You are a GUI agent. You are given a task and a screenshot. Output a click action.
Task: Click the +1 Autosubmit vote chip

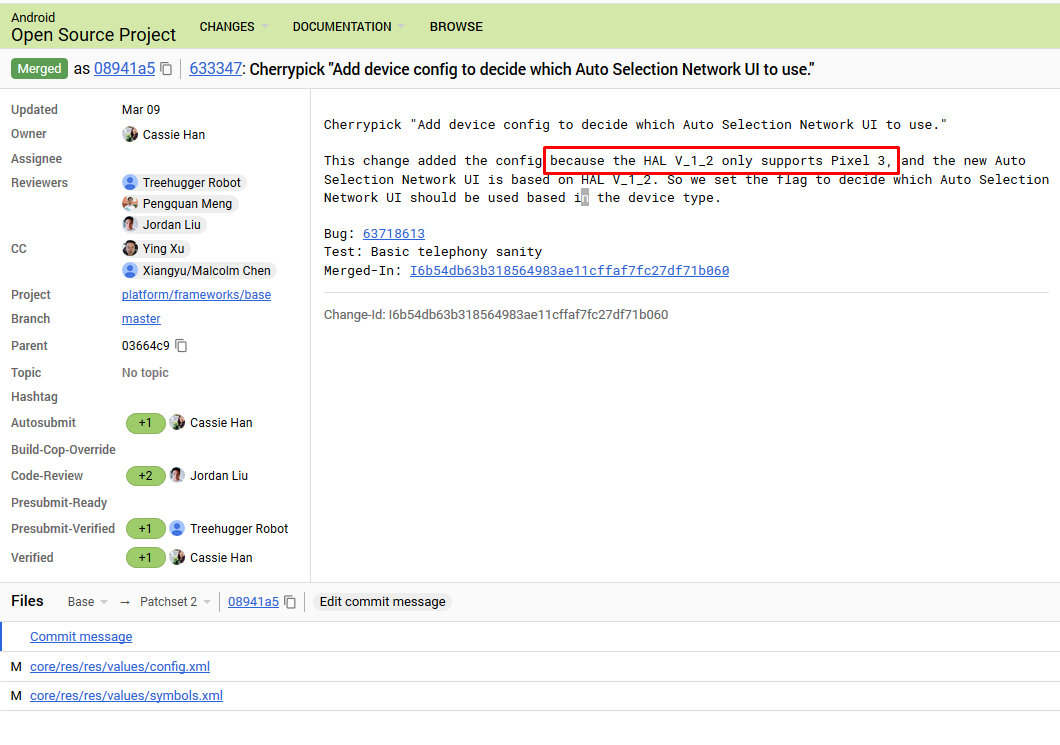(x=145, y=423)
